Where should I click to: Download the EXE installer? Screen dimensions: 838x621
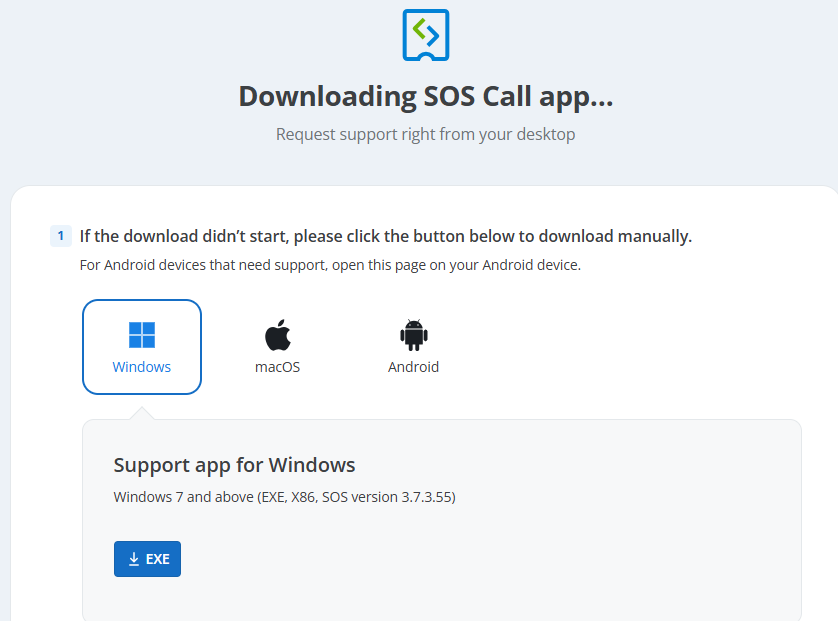tap(148, 559)
